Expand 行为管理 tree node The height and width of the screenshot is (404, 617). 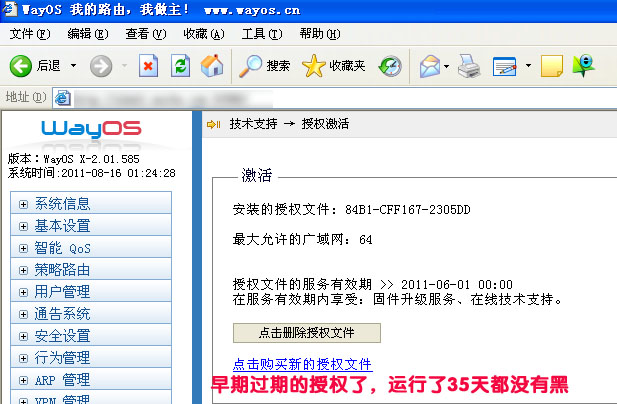tap(24, 358)
